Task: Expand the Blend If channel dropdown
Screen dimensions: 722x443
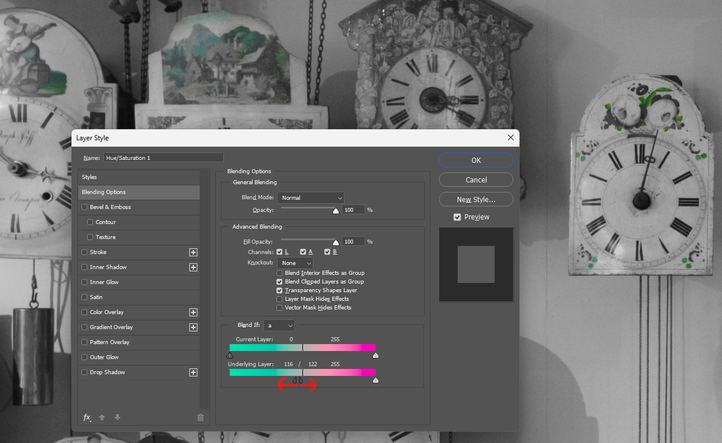Action: coord(277,326)
